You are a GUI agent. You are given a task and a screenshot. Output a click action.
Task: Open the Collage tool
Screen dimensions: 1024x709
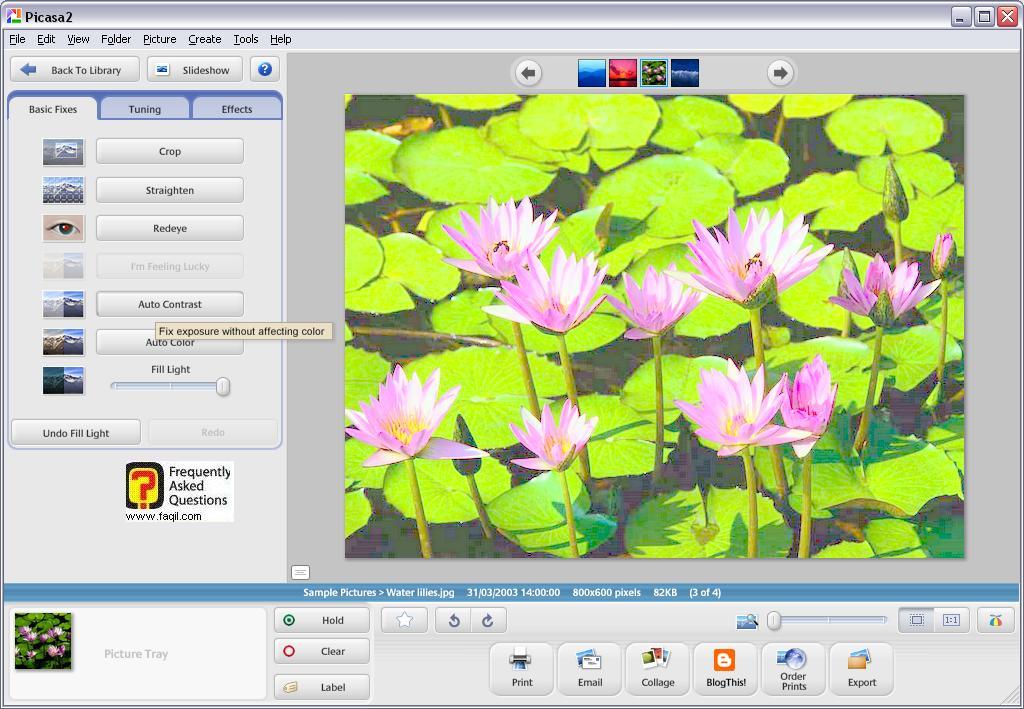click(657, 668)
